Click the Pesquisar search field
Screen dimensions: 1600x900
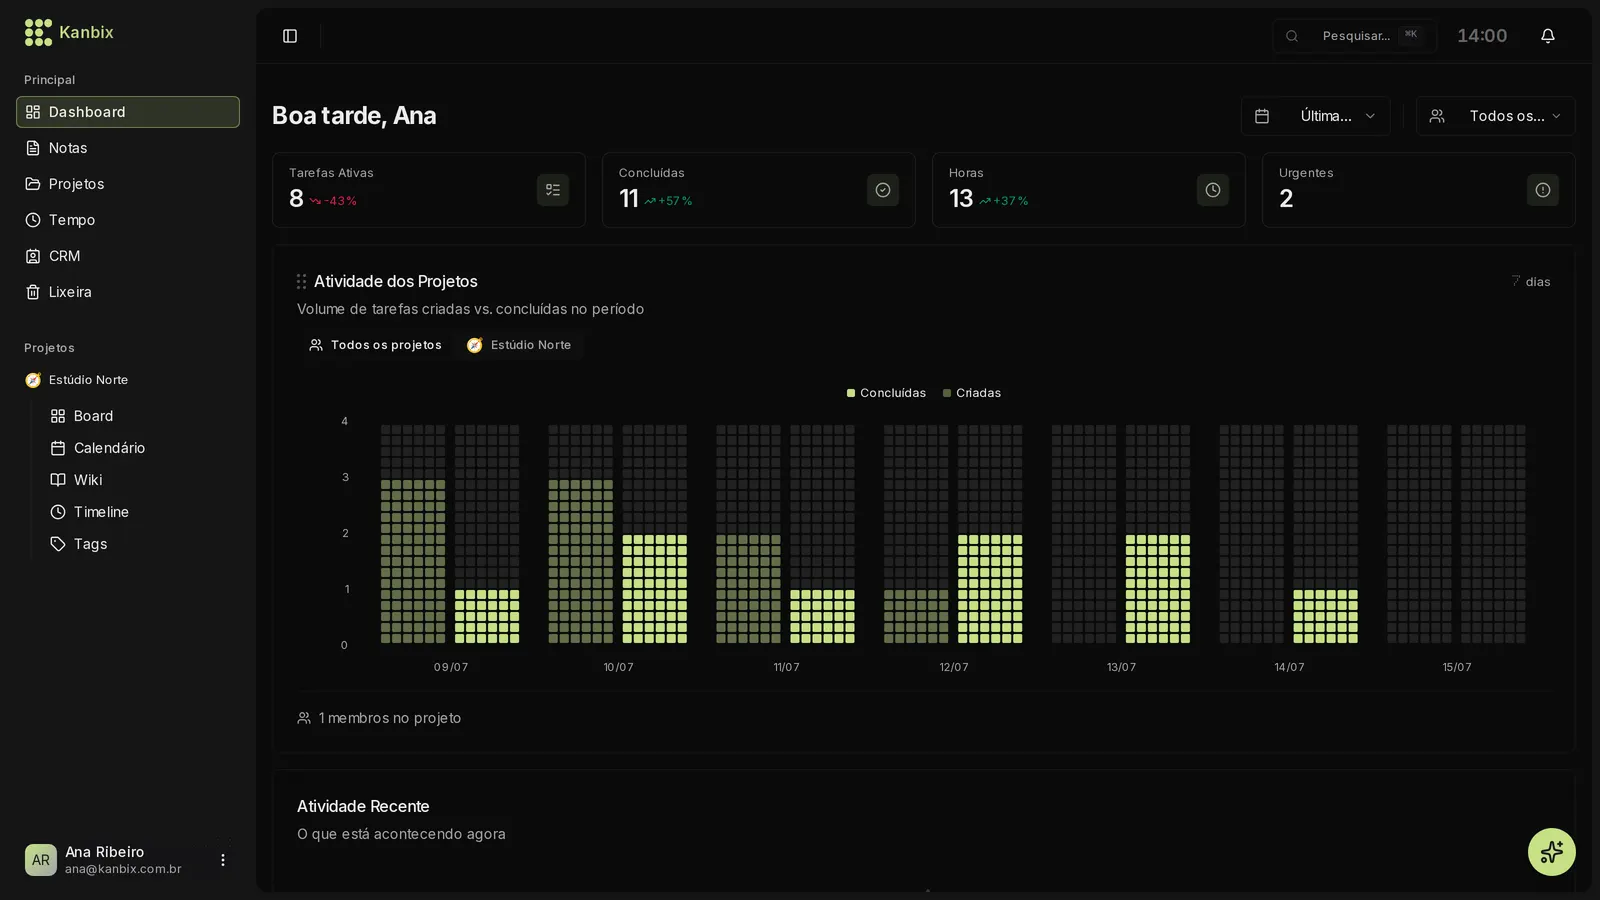tap(1355, 36)
